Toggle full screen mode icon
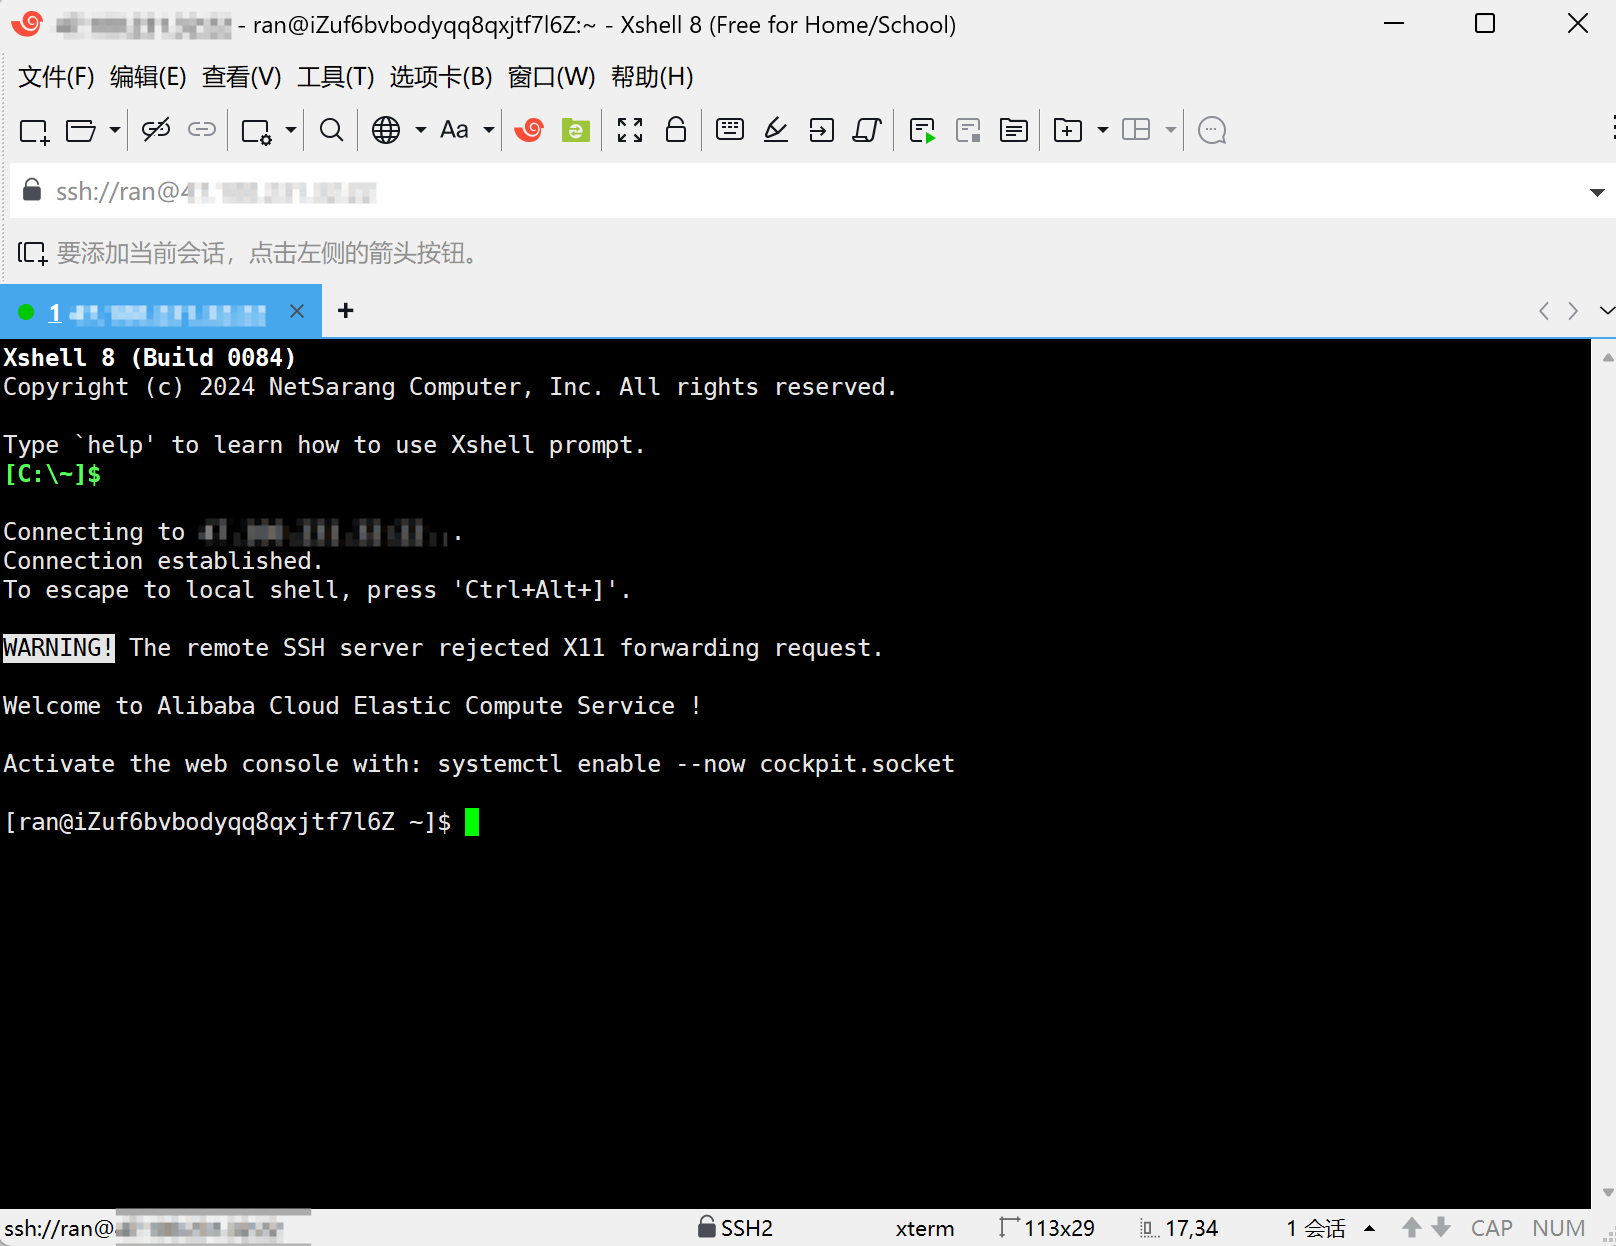The width and height of the screenshot is (1616, 1246). pyautogui.click(x=630, y=130)
